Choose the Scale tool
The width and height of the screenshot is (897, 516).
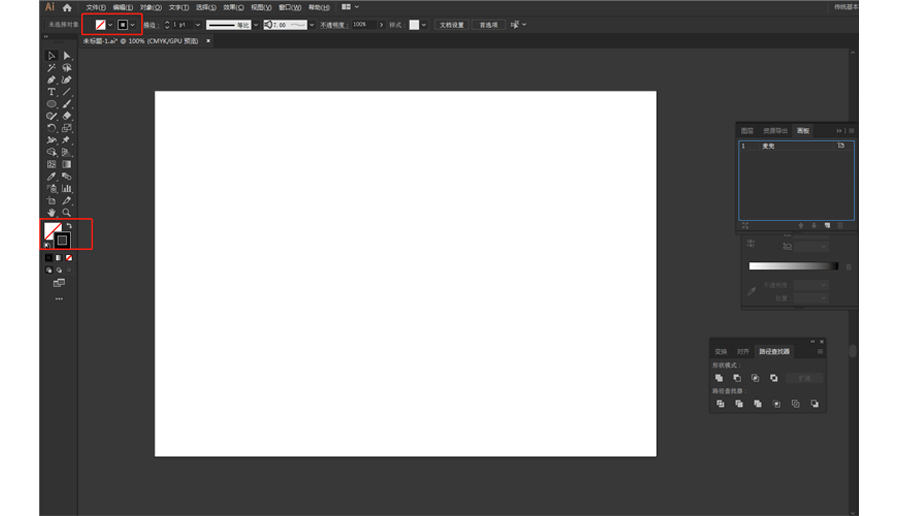coord(67,128)
